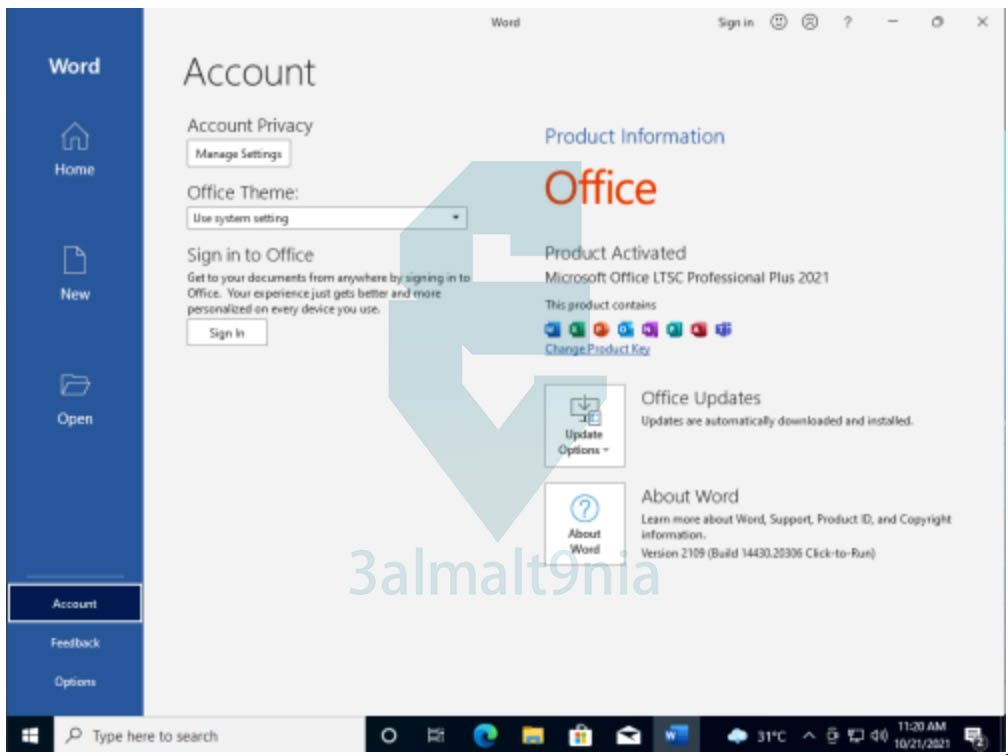Open Mail app from taskbar
This screenshot has height=755, width=1008.
click(x=628, y=735)
